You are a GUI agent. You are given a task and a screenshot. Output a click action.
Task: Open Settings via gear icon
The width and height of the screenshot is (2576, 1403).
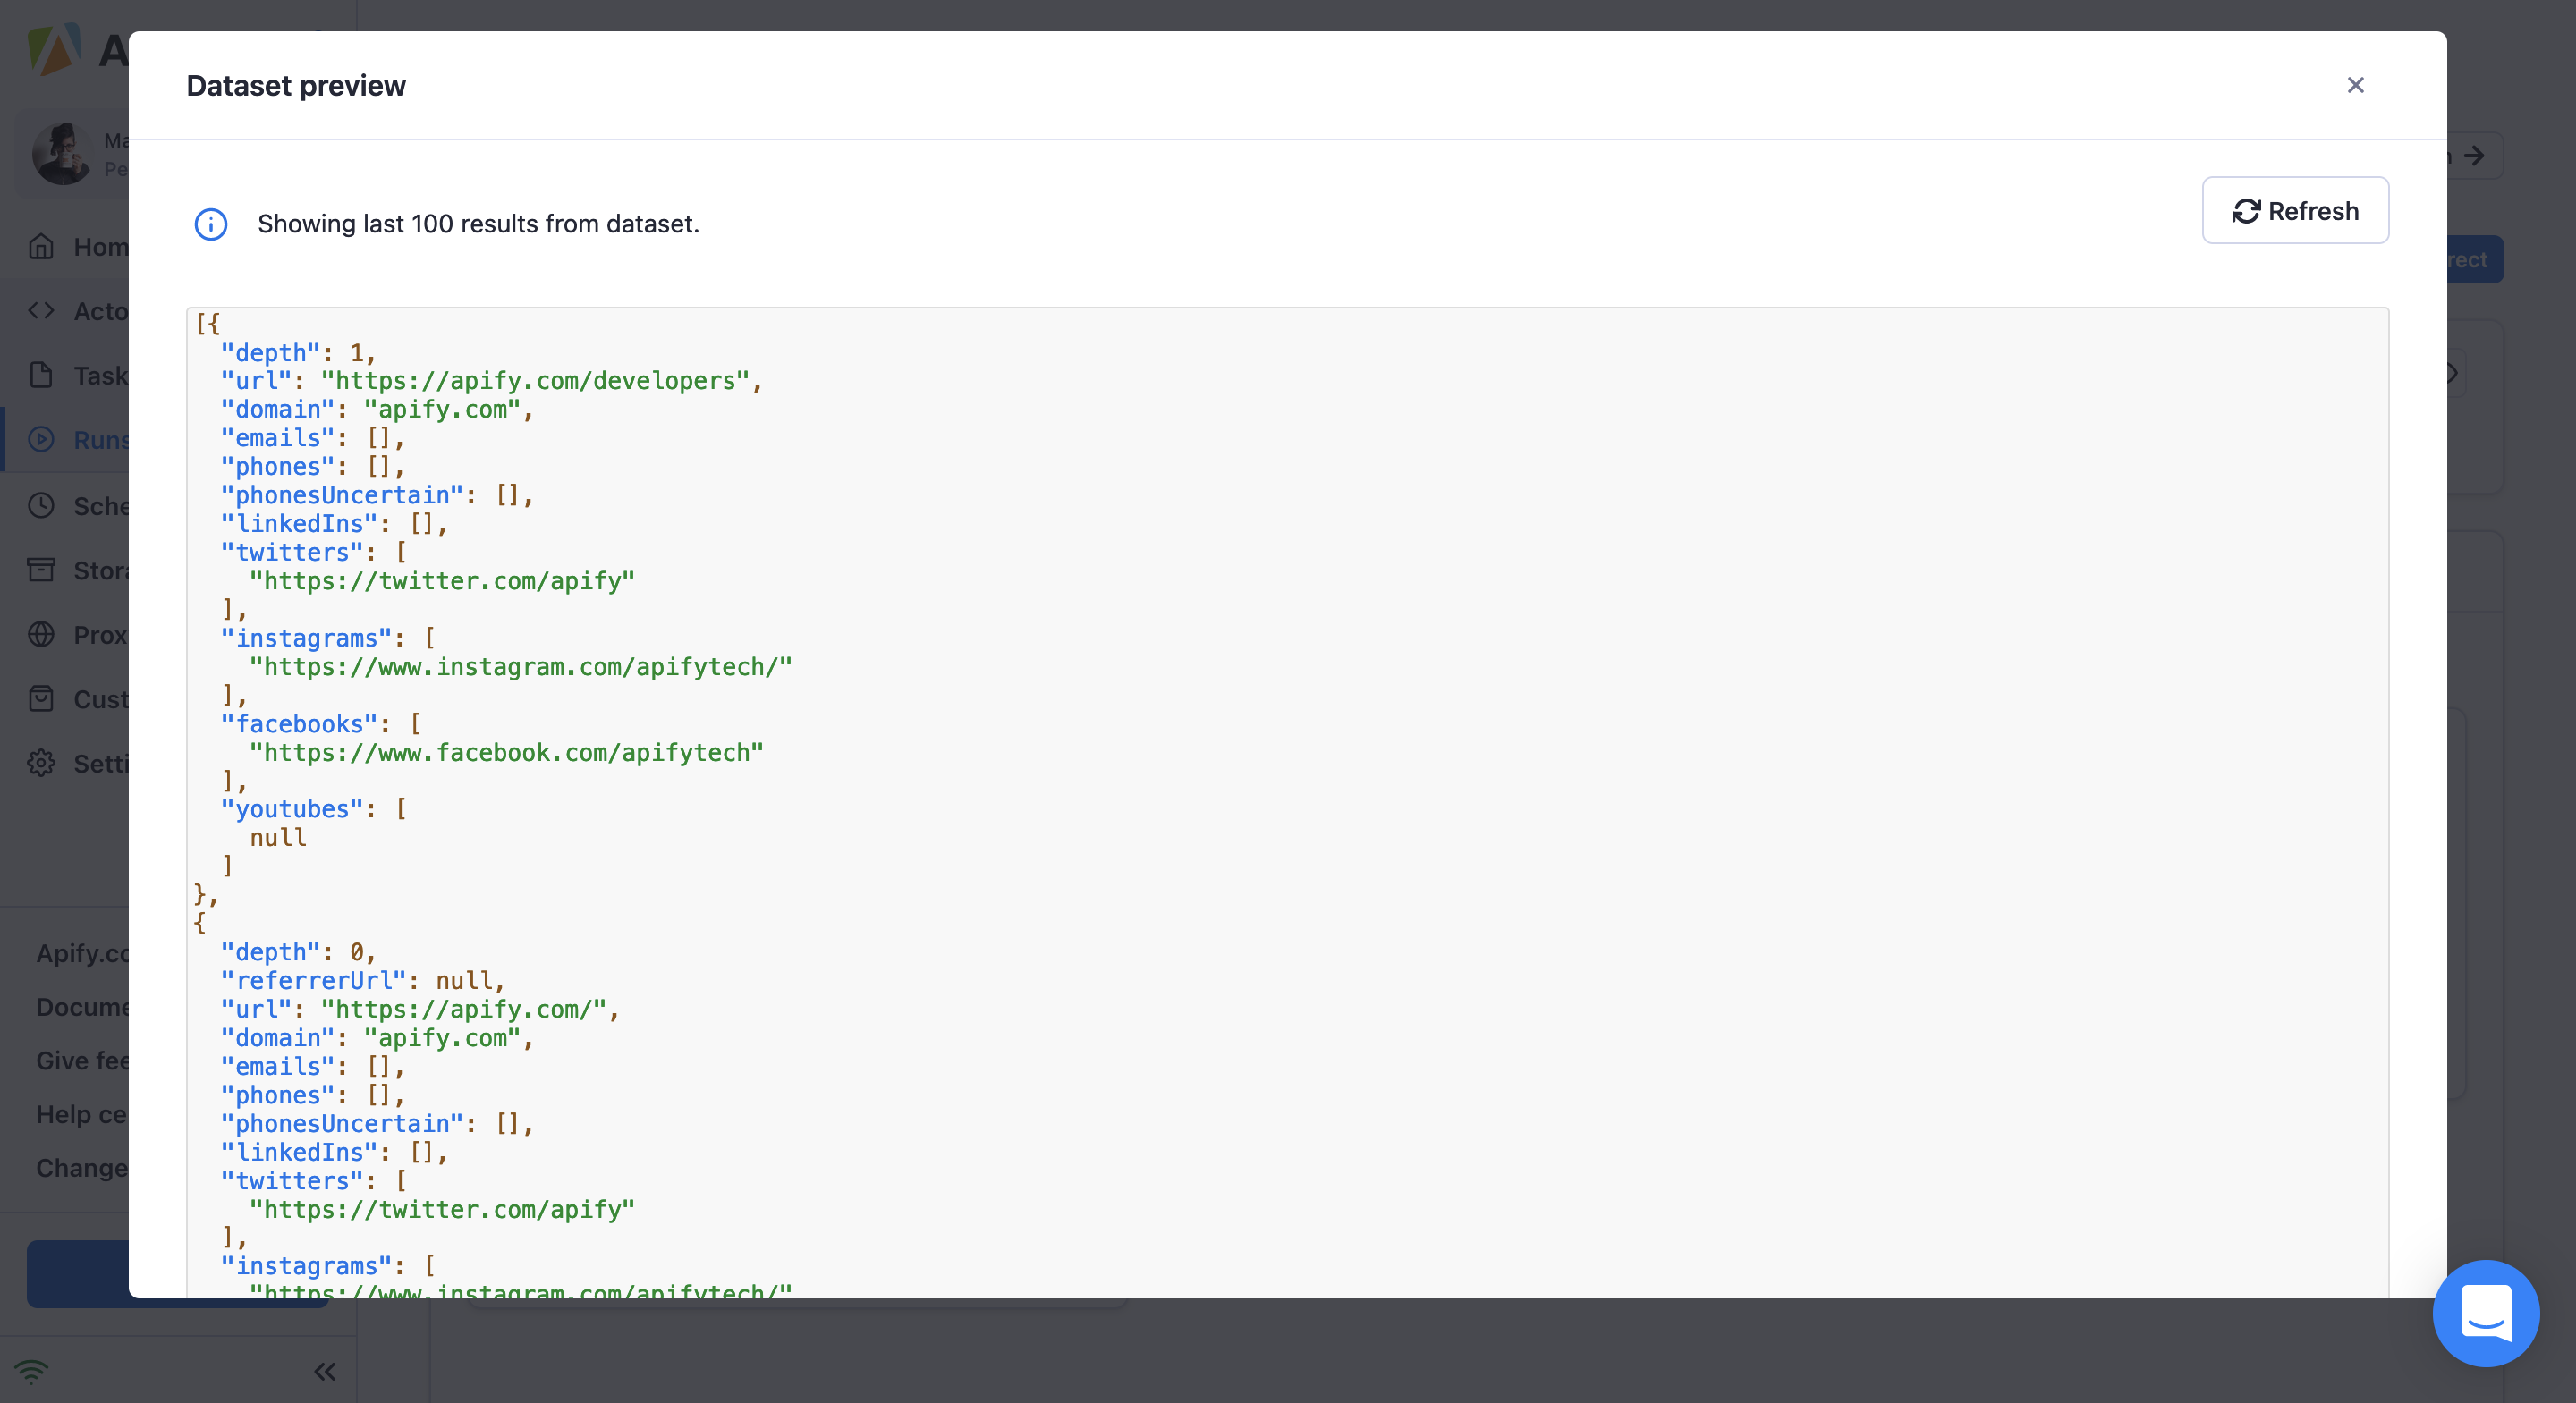[x=41, y=763]
